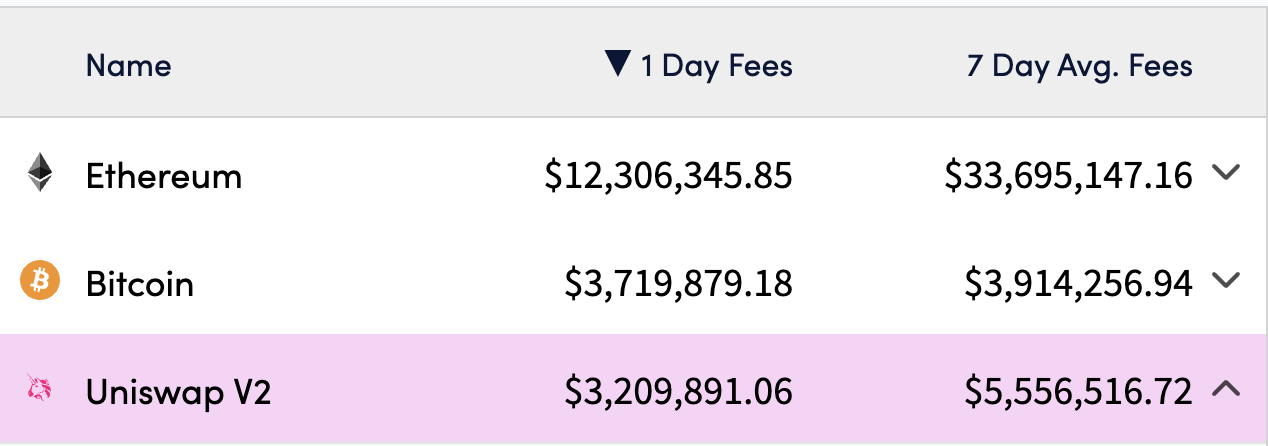Click the highlighted Uniswap V2 table row
1268x446 pixels.
[x=634, y=389]
